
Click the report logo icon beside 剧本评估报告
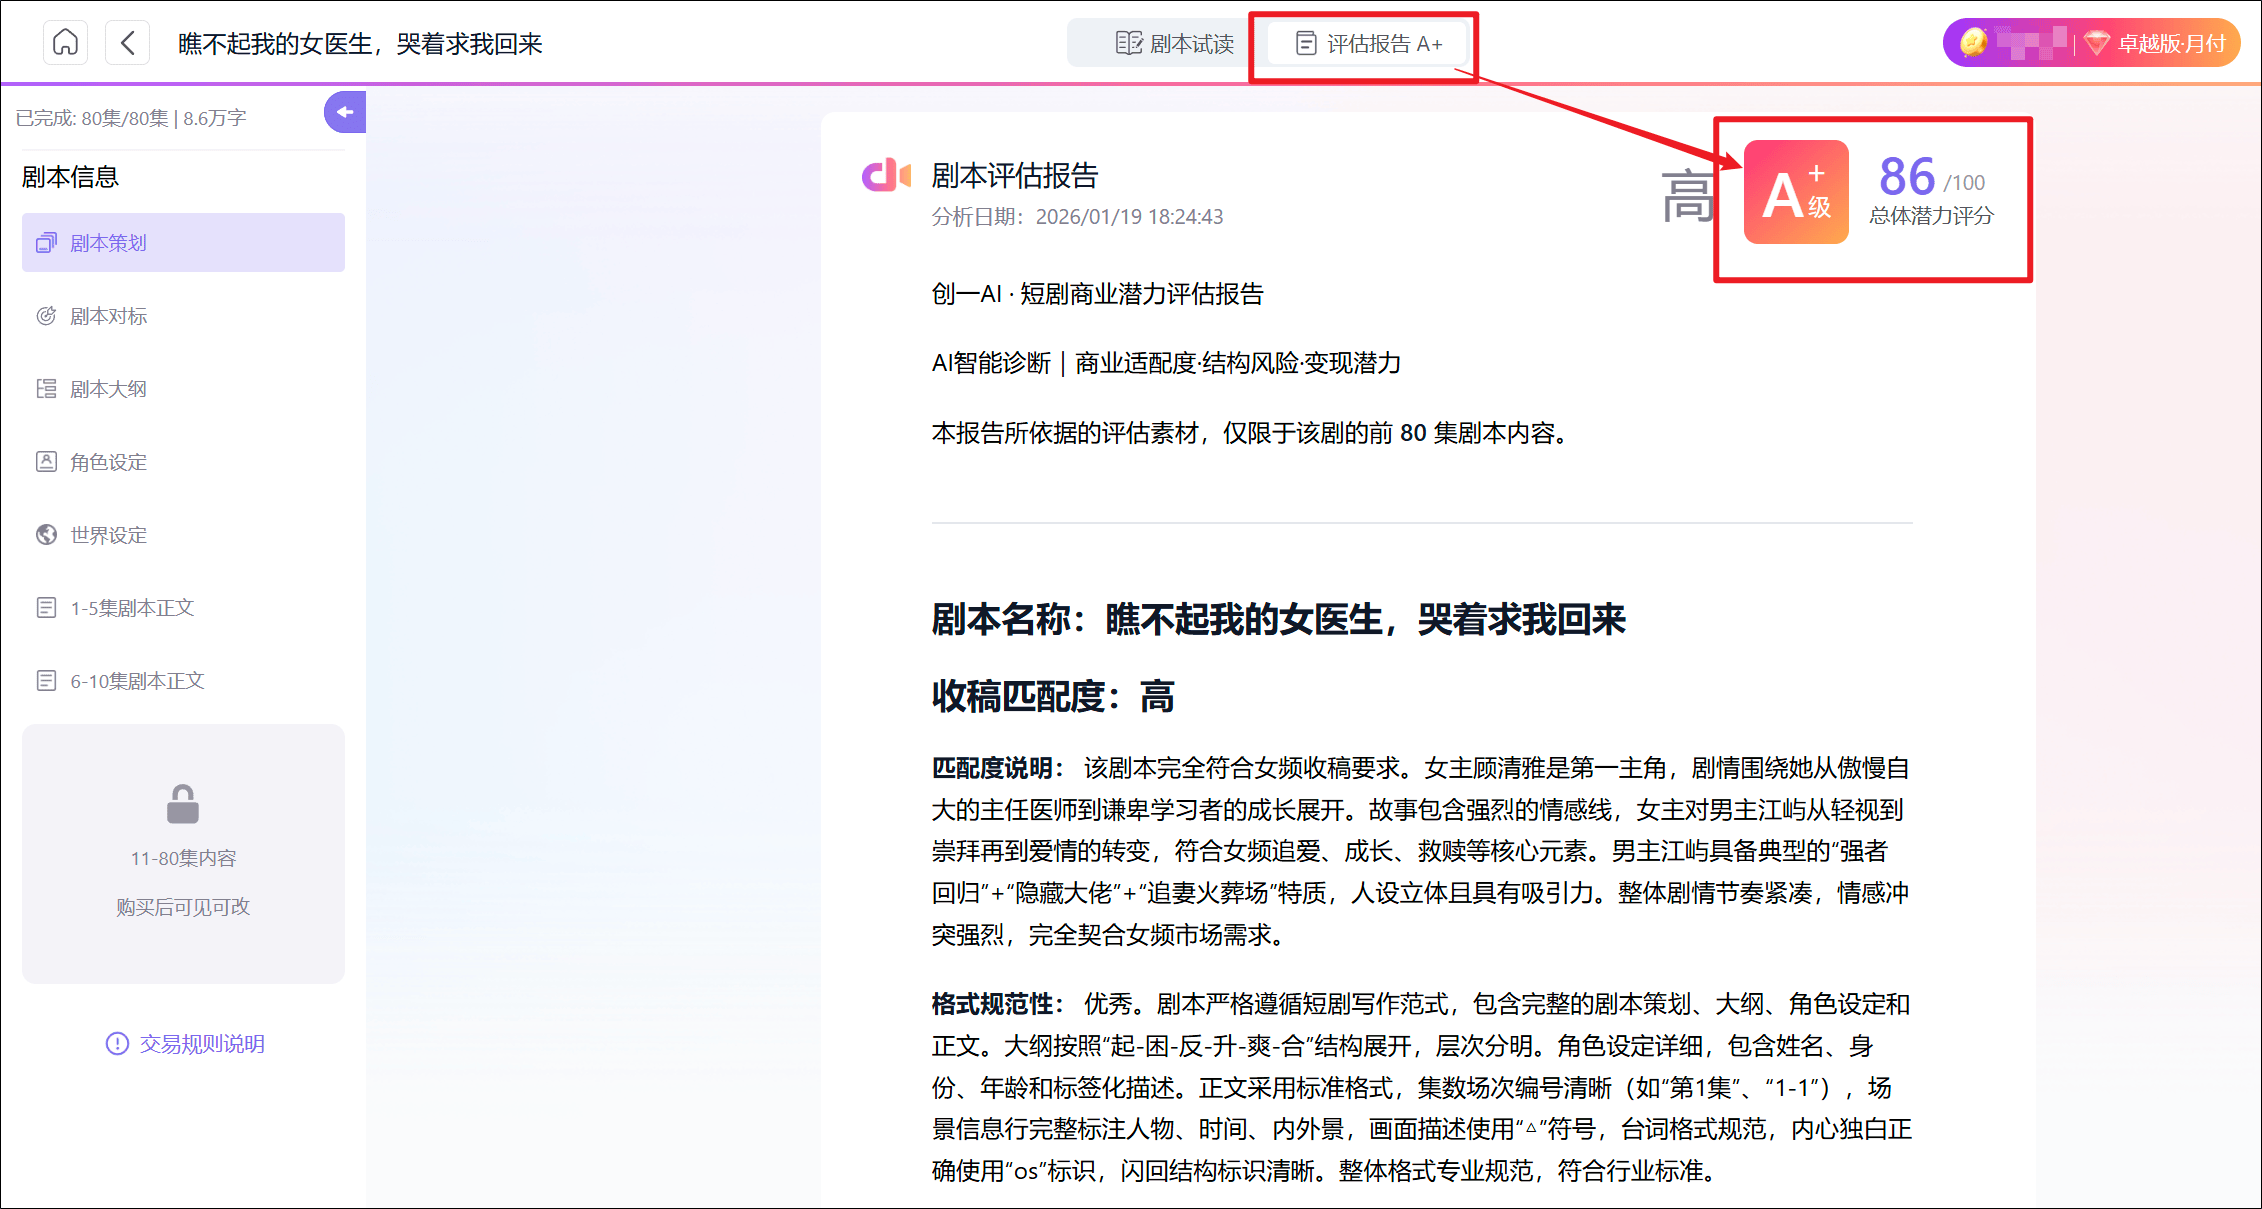point(886,175)
